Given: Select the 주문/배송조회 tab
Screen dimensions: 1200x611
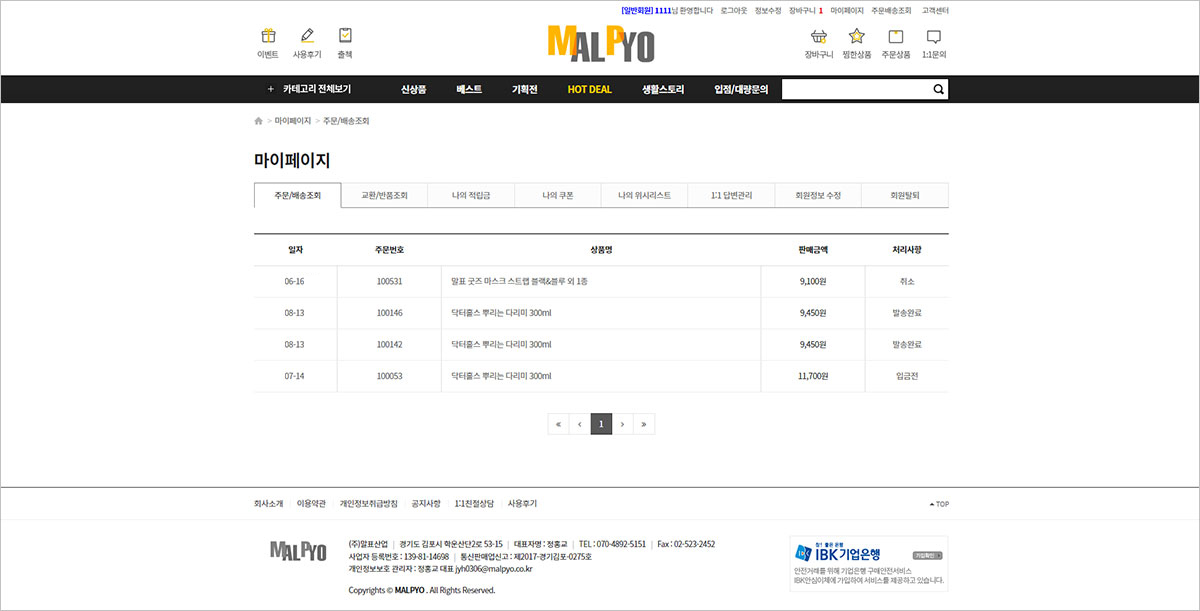Looking at the screenshot, I should tap(297, 195).
